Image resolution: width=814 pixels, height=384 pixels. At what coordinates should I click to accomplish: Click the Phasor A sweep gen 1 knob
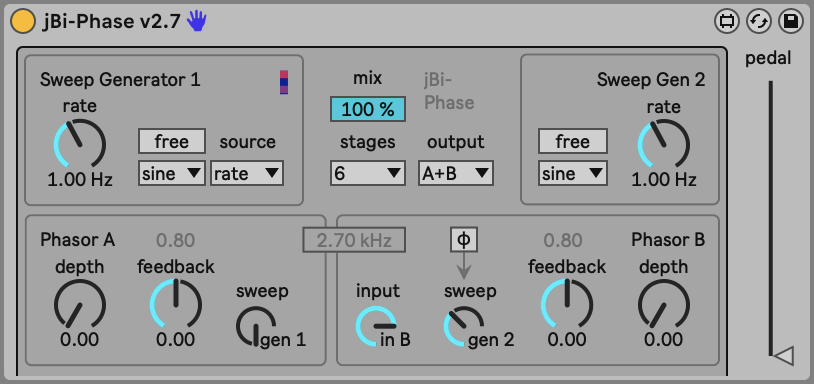tap(256, 326)
